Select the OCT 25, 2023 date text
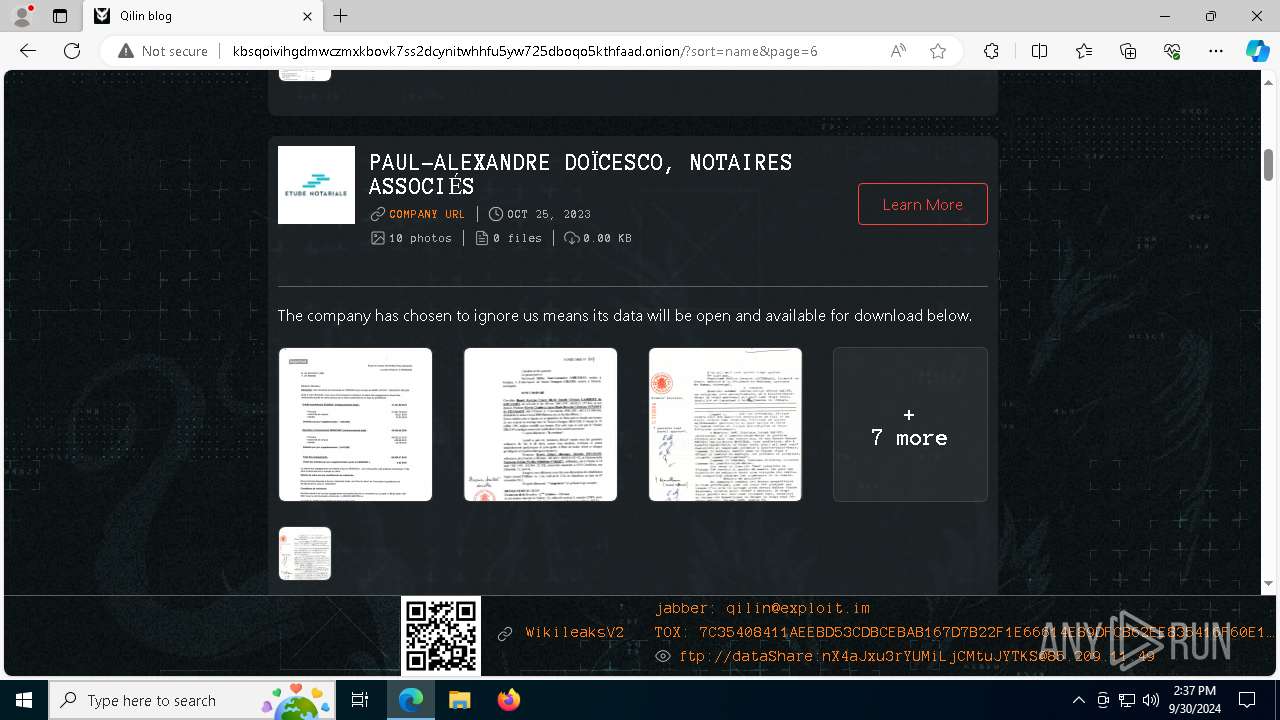 tap(549, 214)
